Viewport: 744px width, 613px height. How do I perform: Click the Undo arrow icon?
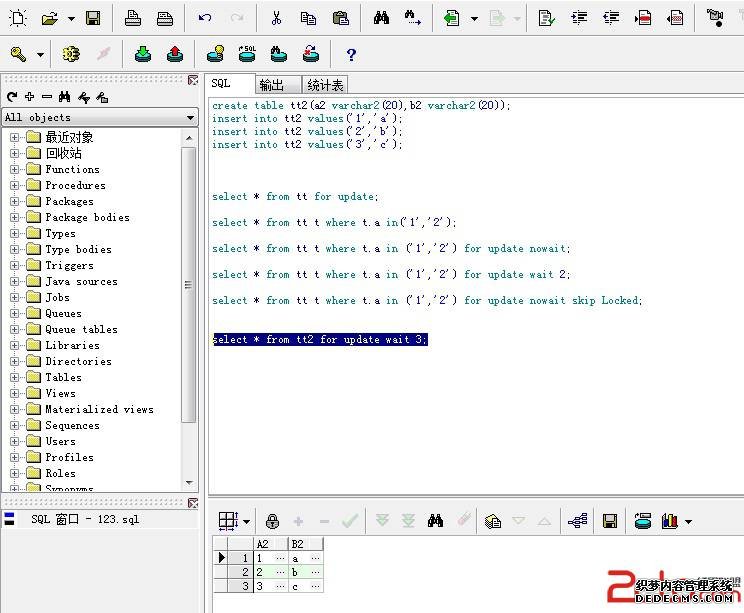point(205,18)
